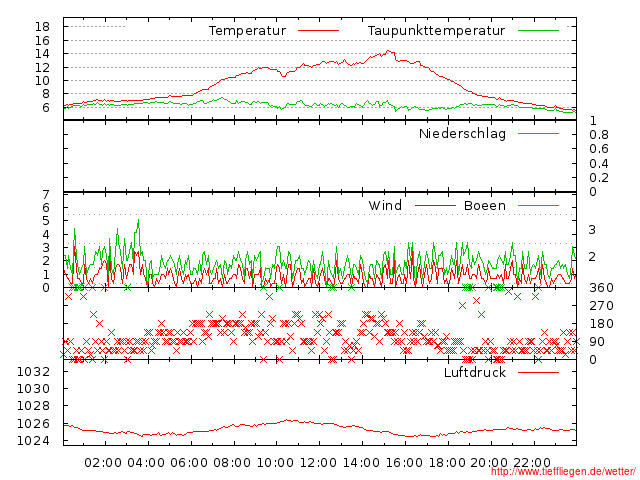Click the 22:00 time axis label

[532, 463]
